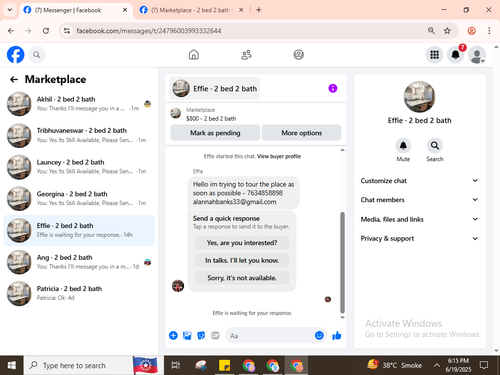The image size is (500, 375).
Task: Click More options button
Action: 302,133
